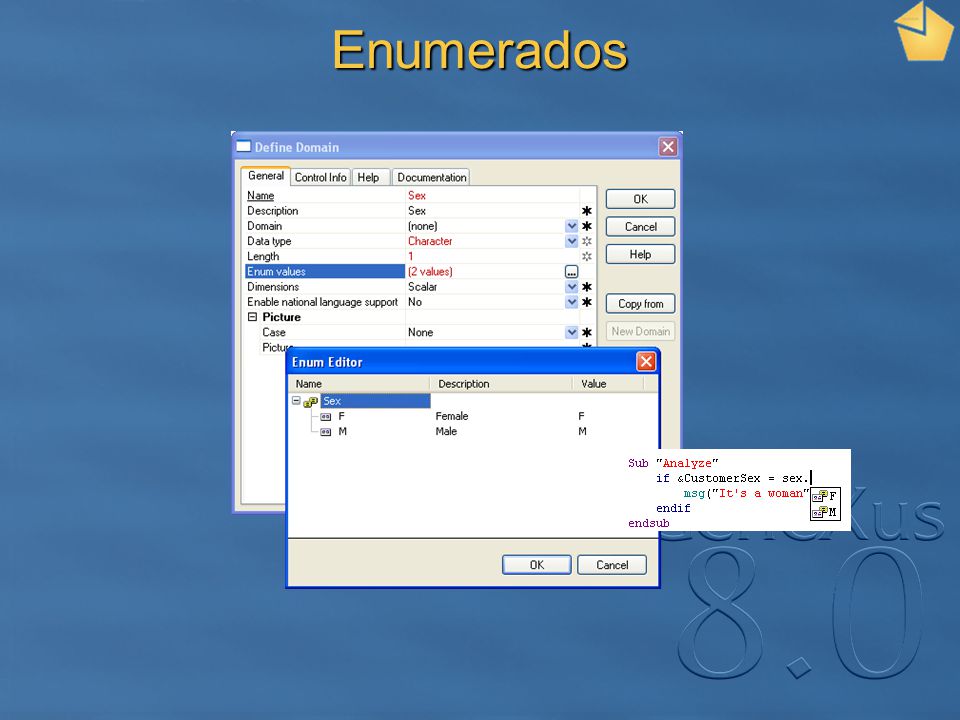Click the (2 values) enum value text
Image resolution: width=960 pixels, height=720 pixels.
[x=430, y=272]
